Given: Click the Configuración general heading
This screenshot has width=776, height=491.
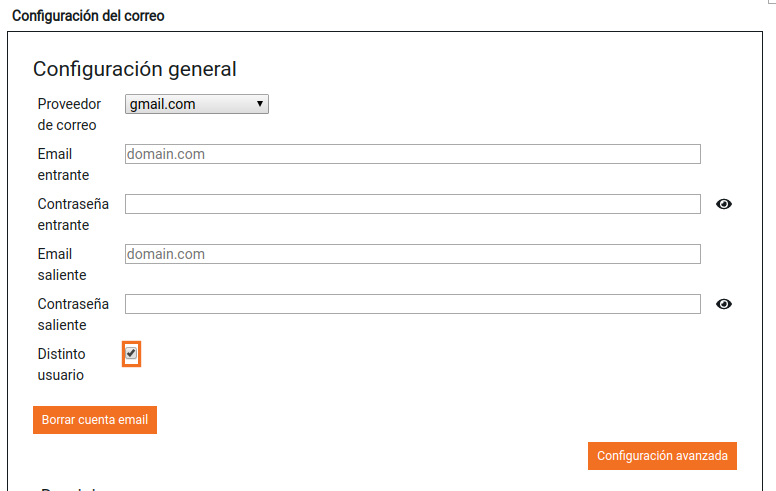Looking at the screenshot, I should coord(135,69).
